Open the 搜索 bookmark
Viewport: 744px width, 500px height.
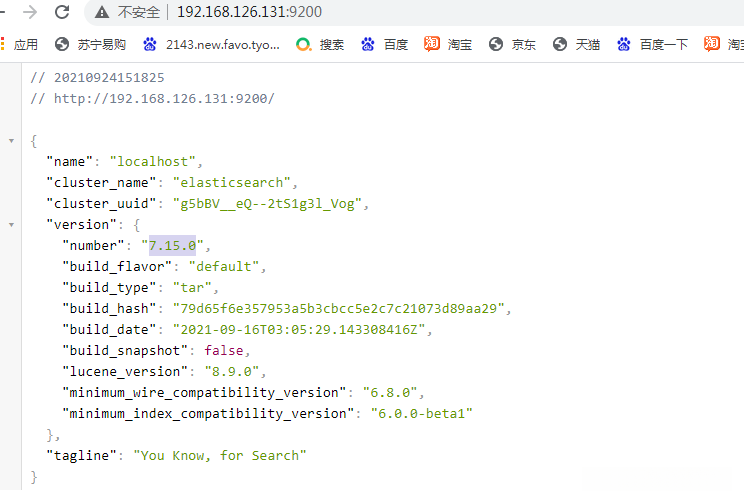(320, 45)
